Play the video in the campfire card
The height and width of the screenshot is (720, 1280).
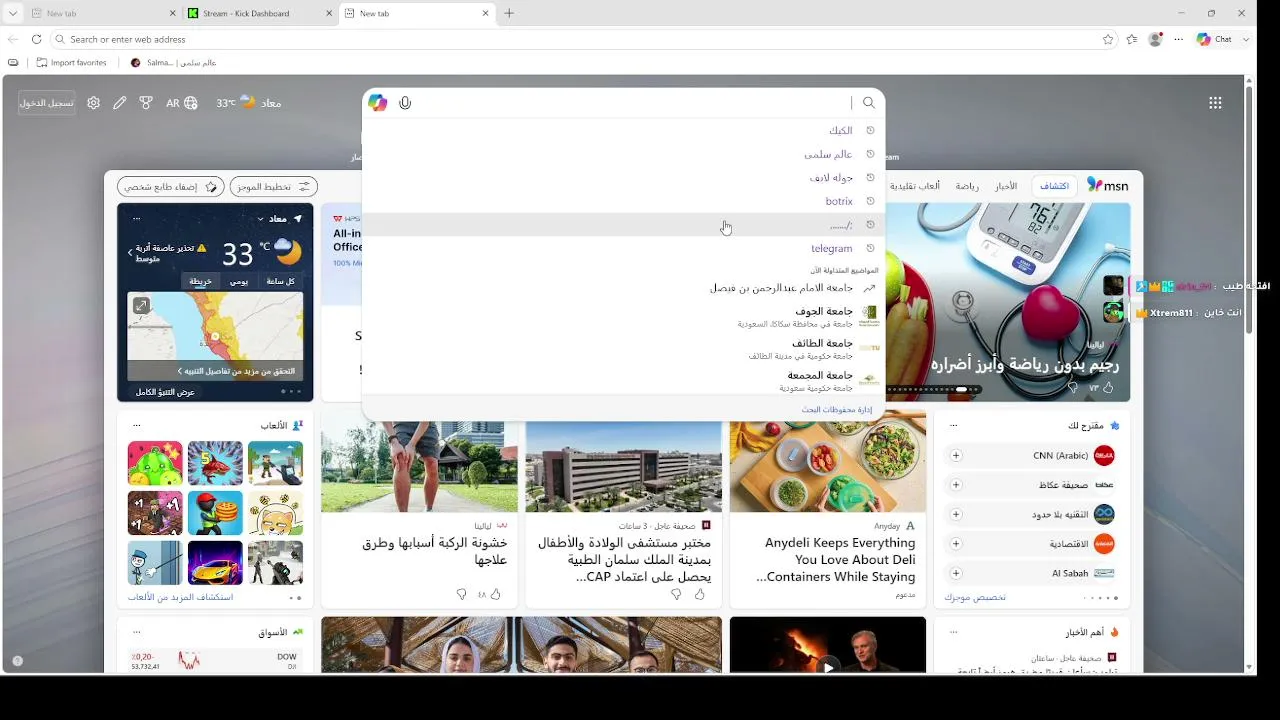click(x=827, y=667)
